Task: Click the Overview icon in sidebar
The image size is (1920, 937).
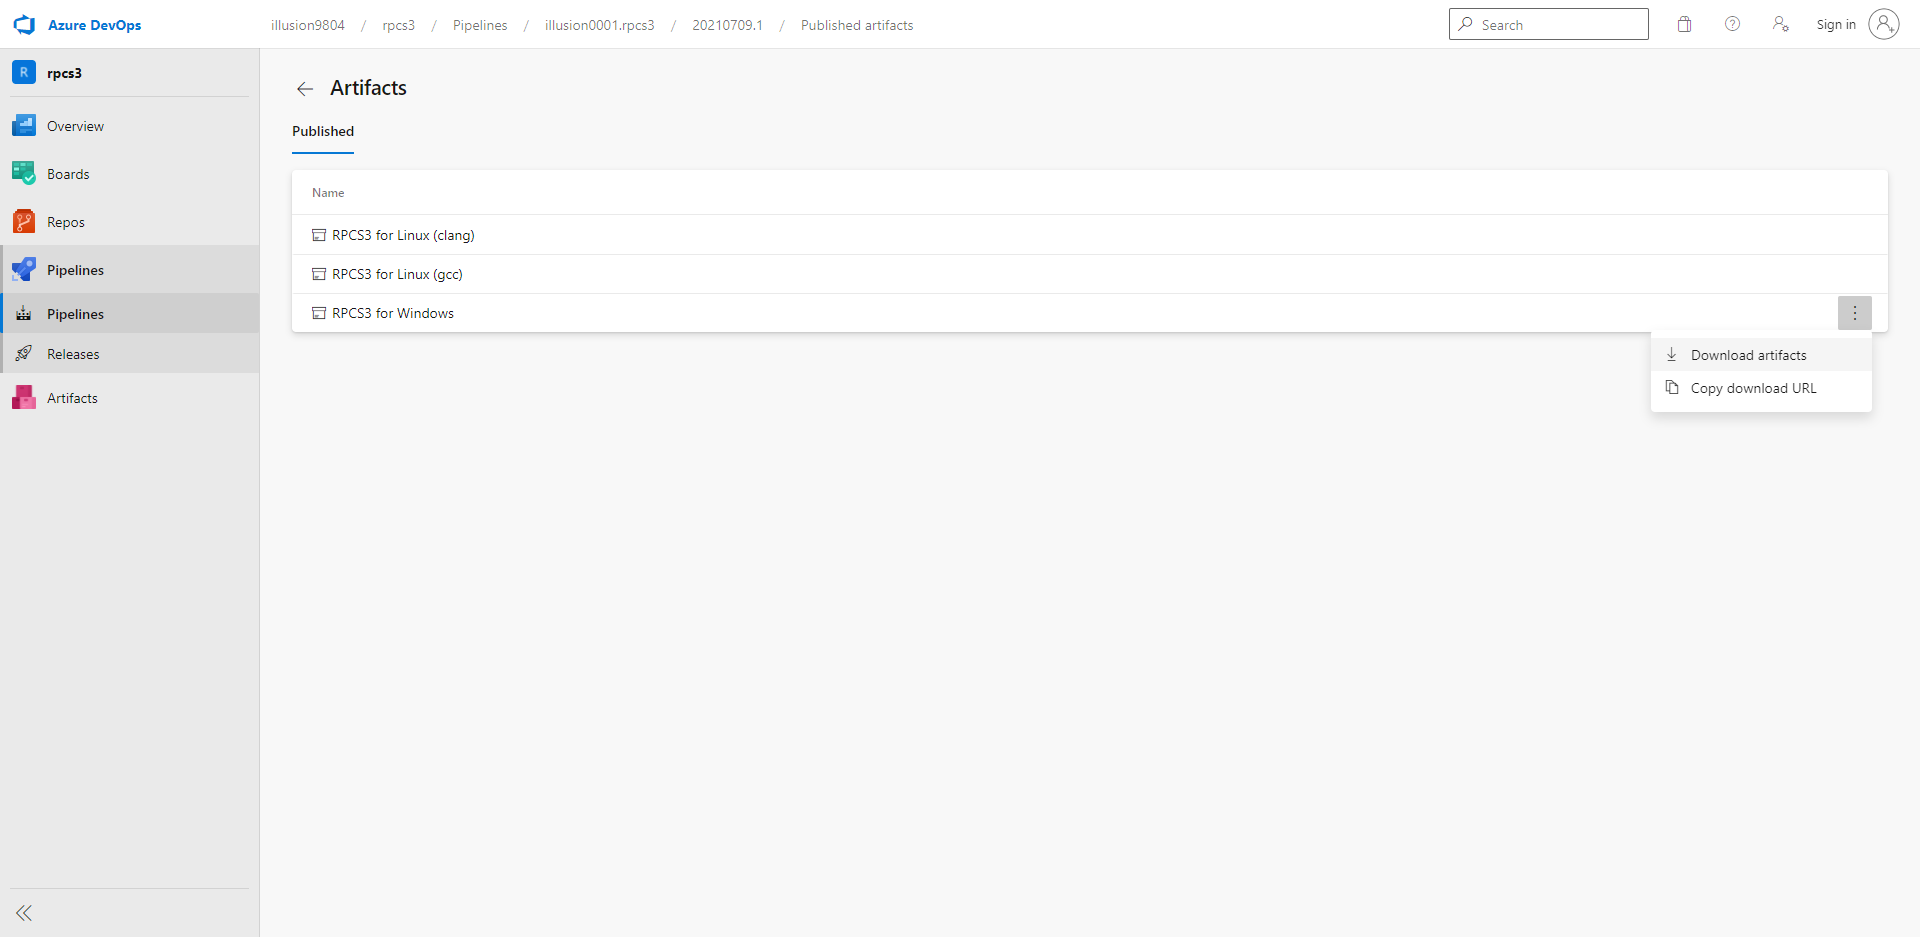Action: pos(24,126)
